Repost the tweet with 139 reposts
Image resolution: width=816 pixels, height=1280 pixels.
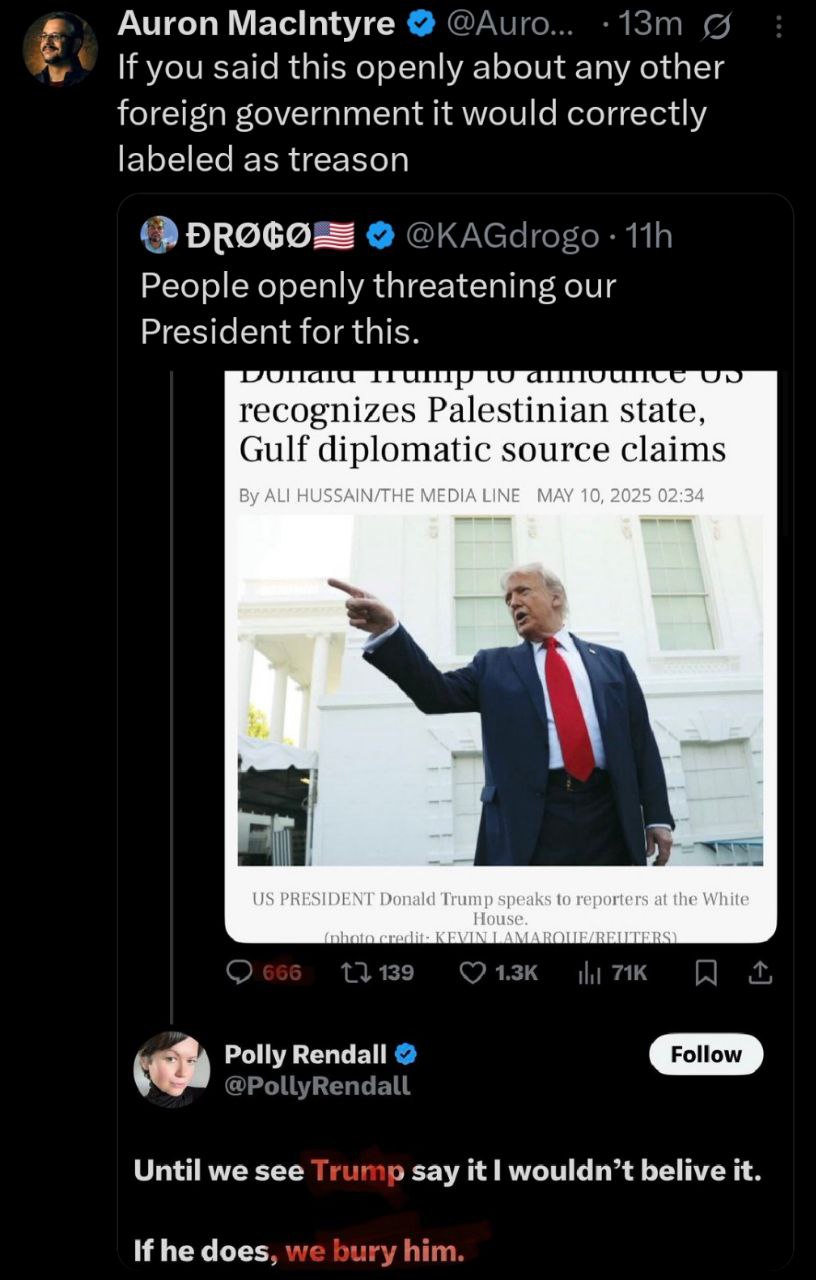tap(378, 972)
